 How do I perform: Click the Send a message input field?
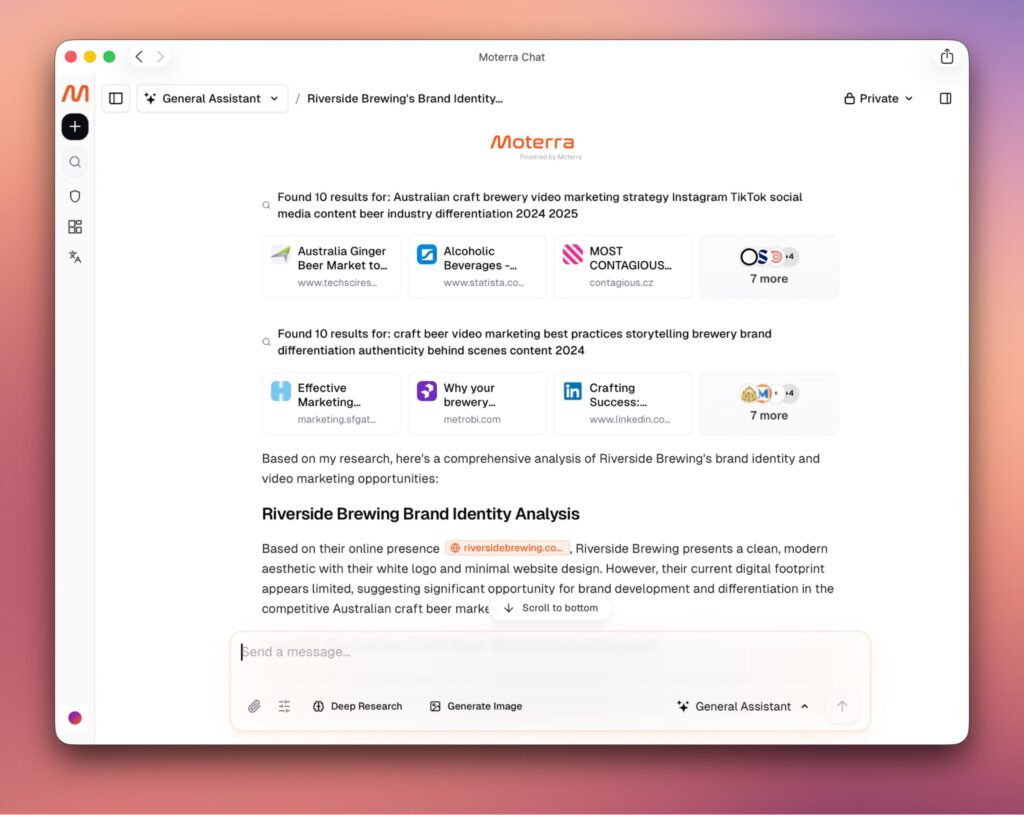550,652
